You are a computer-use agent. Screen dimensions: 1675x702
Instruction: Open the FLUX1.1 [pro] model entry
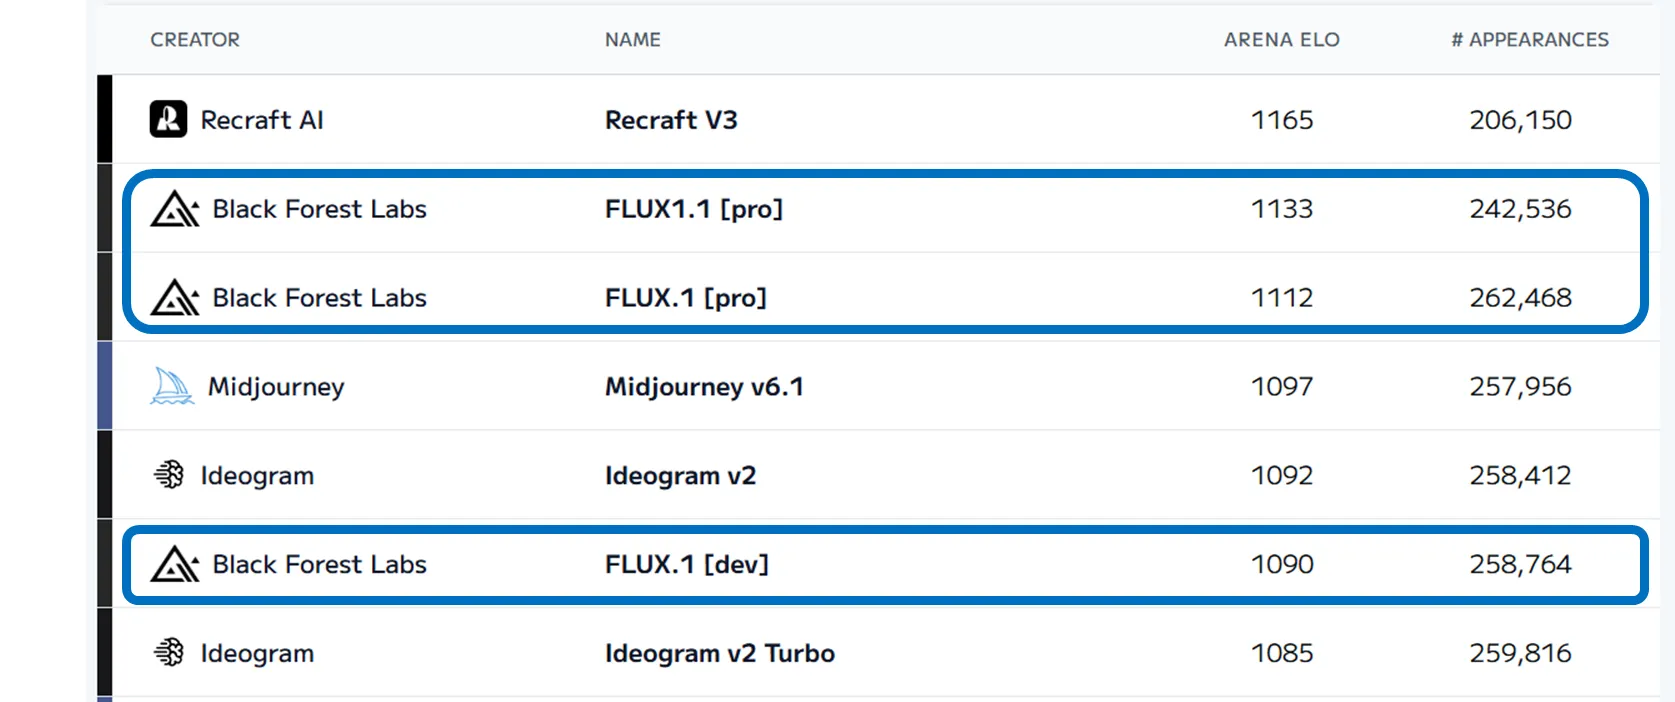point(694,209)
